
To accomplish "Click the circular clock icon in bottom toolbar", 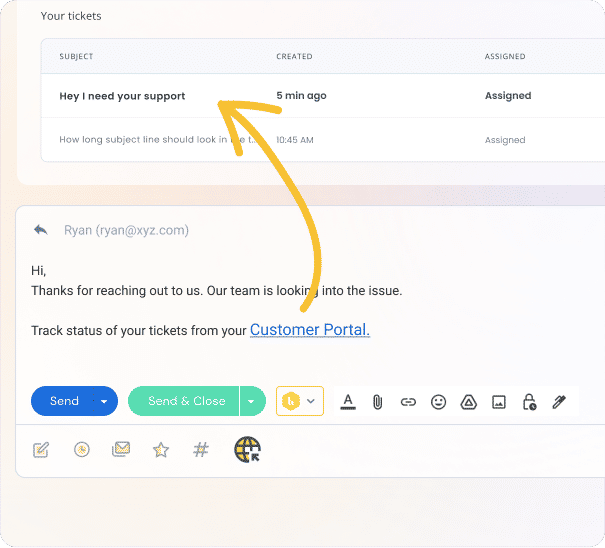I will (82, 449).
